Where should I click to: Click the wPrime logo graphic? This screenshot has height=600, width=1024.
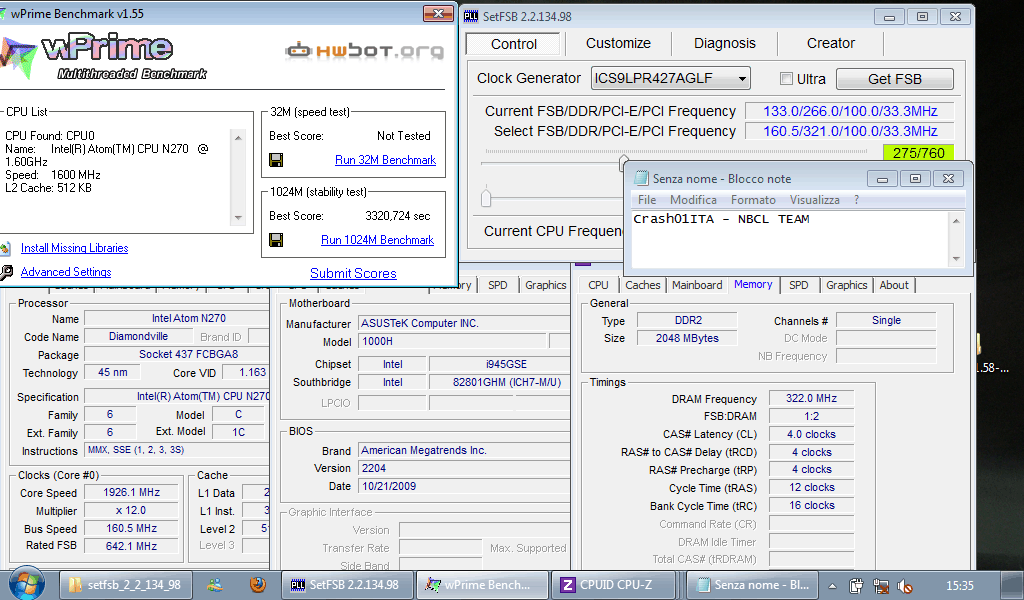click(x=104, y=57)
